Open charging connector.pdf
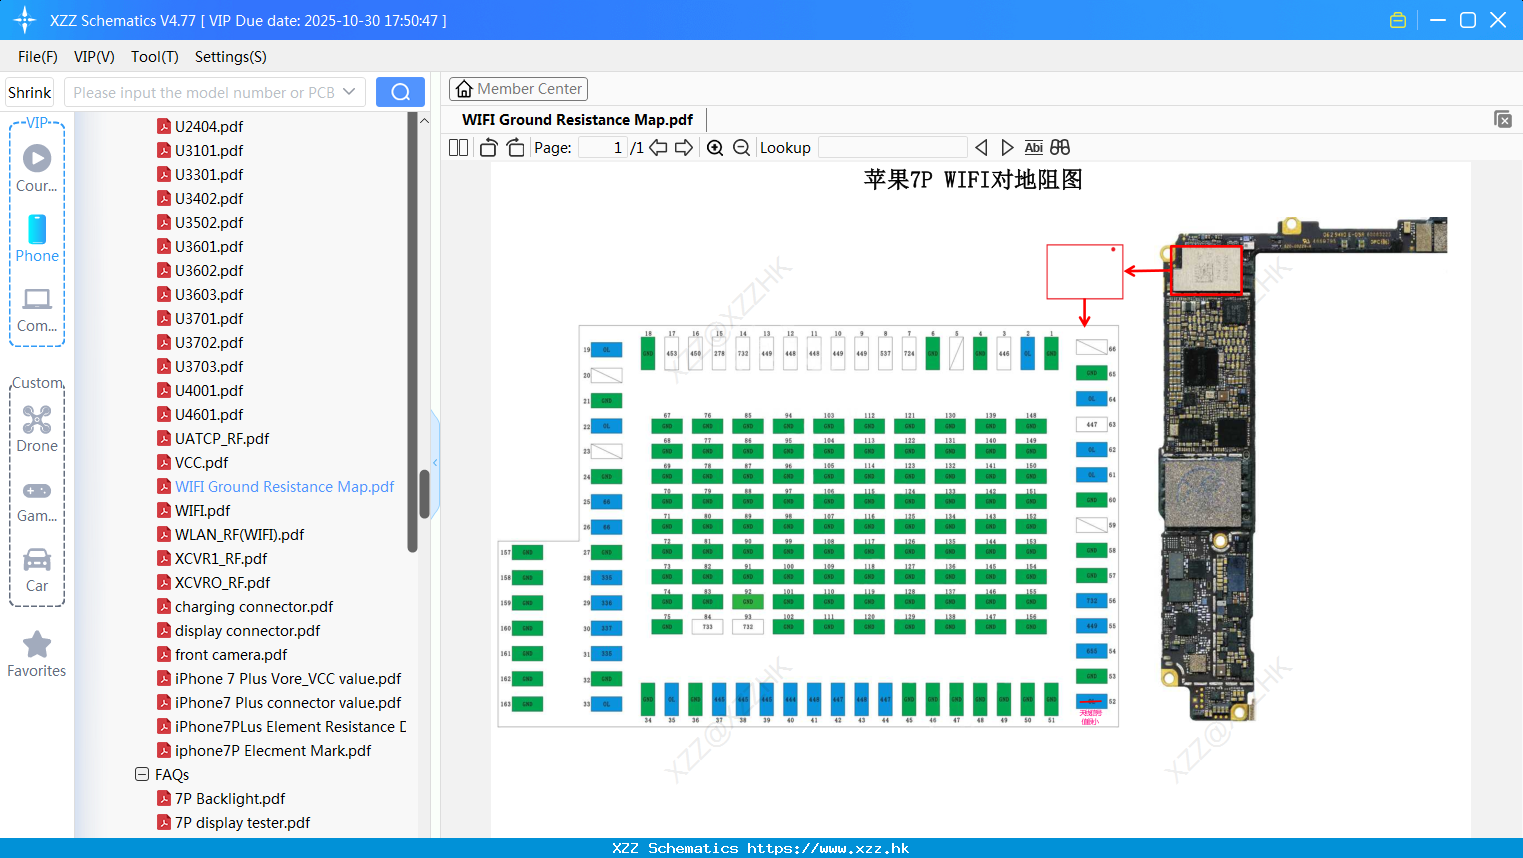The height and width of the screenshot is (858, 1523). tap(254, 606)
